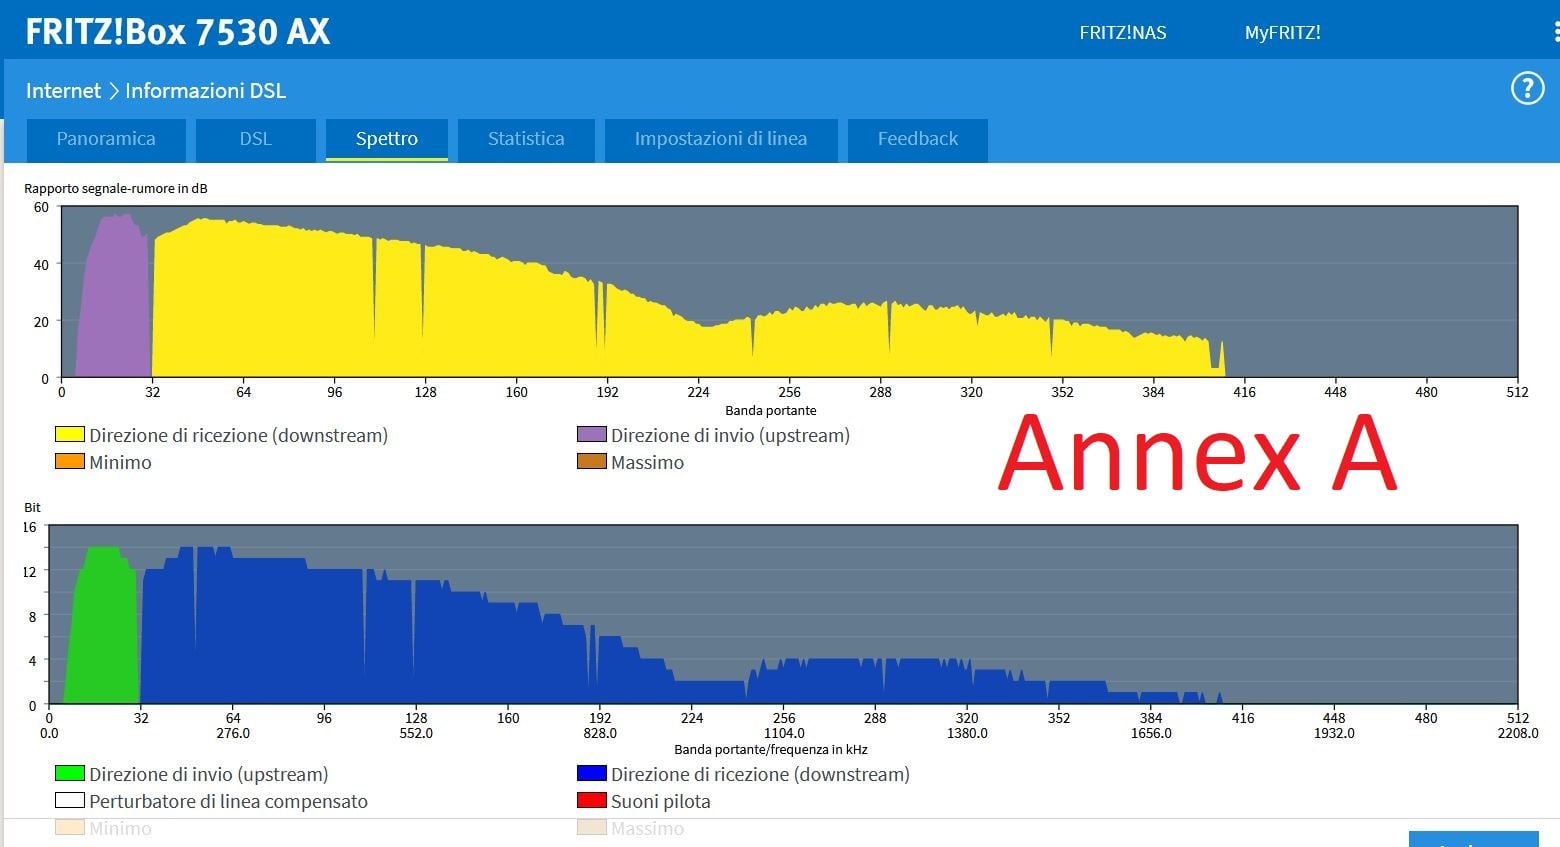Screen dimensions: 1560x847
Task: Select the Spettro tab
Action: [386, 139]
